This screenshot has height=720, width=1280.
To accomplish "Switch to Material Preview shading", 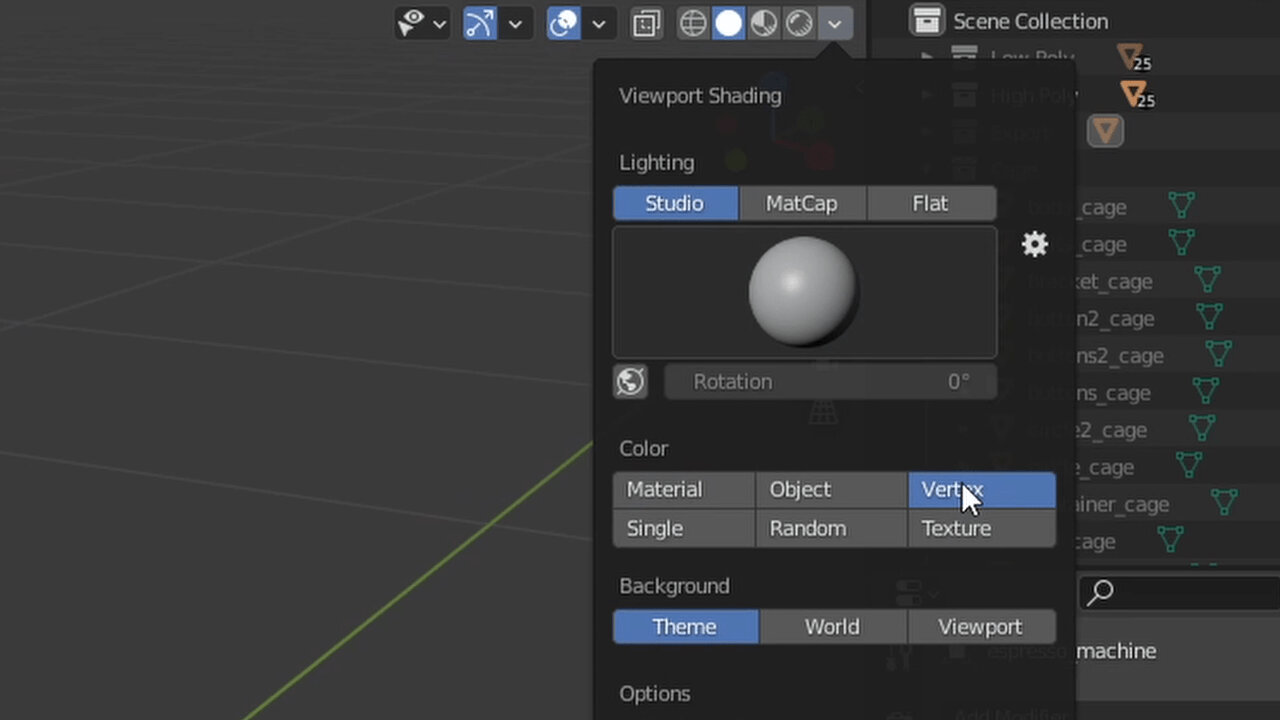I will pyautogui.click(x=763, y=23).
